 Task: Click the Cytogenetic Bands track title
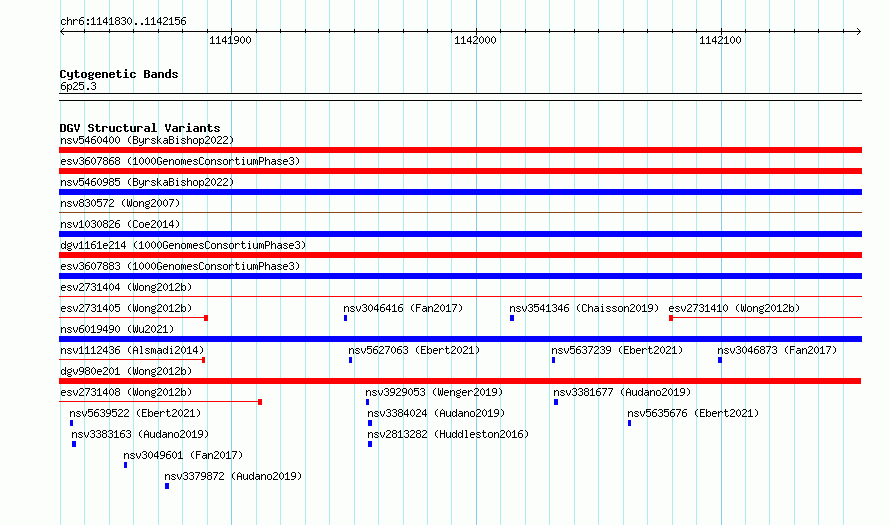point(119,74)
